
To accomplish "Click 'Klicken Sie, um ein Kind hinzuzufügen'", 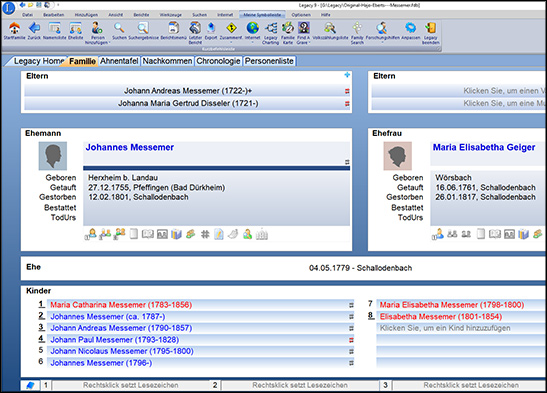I will point(461,328).
